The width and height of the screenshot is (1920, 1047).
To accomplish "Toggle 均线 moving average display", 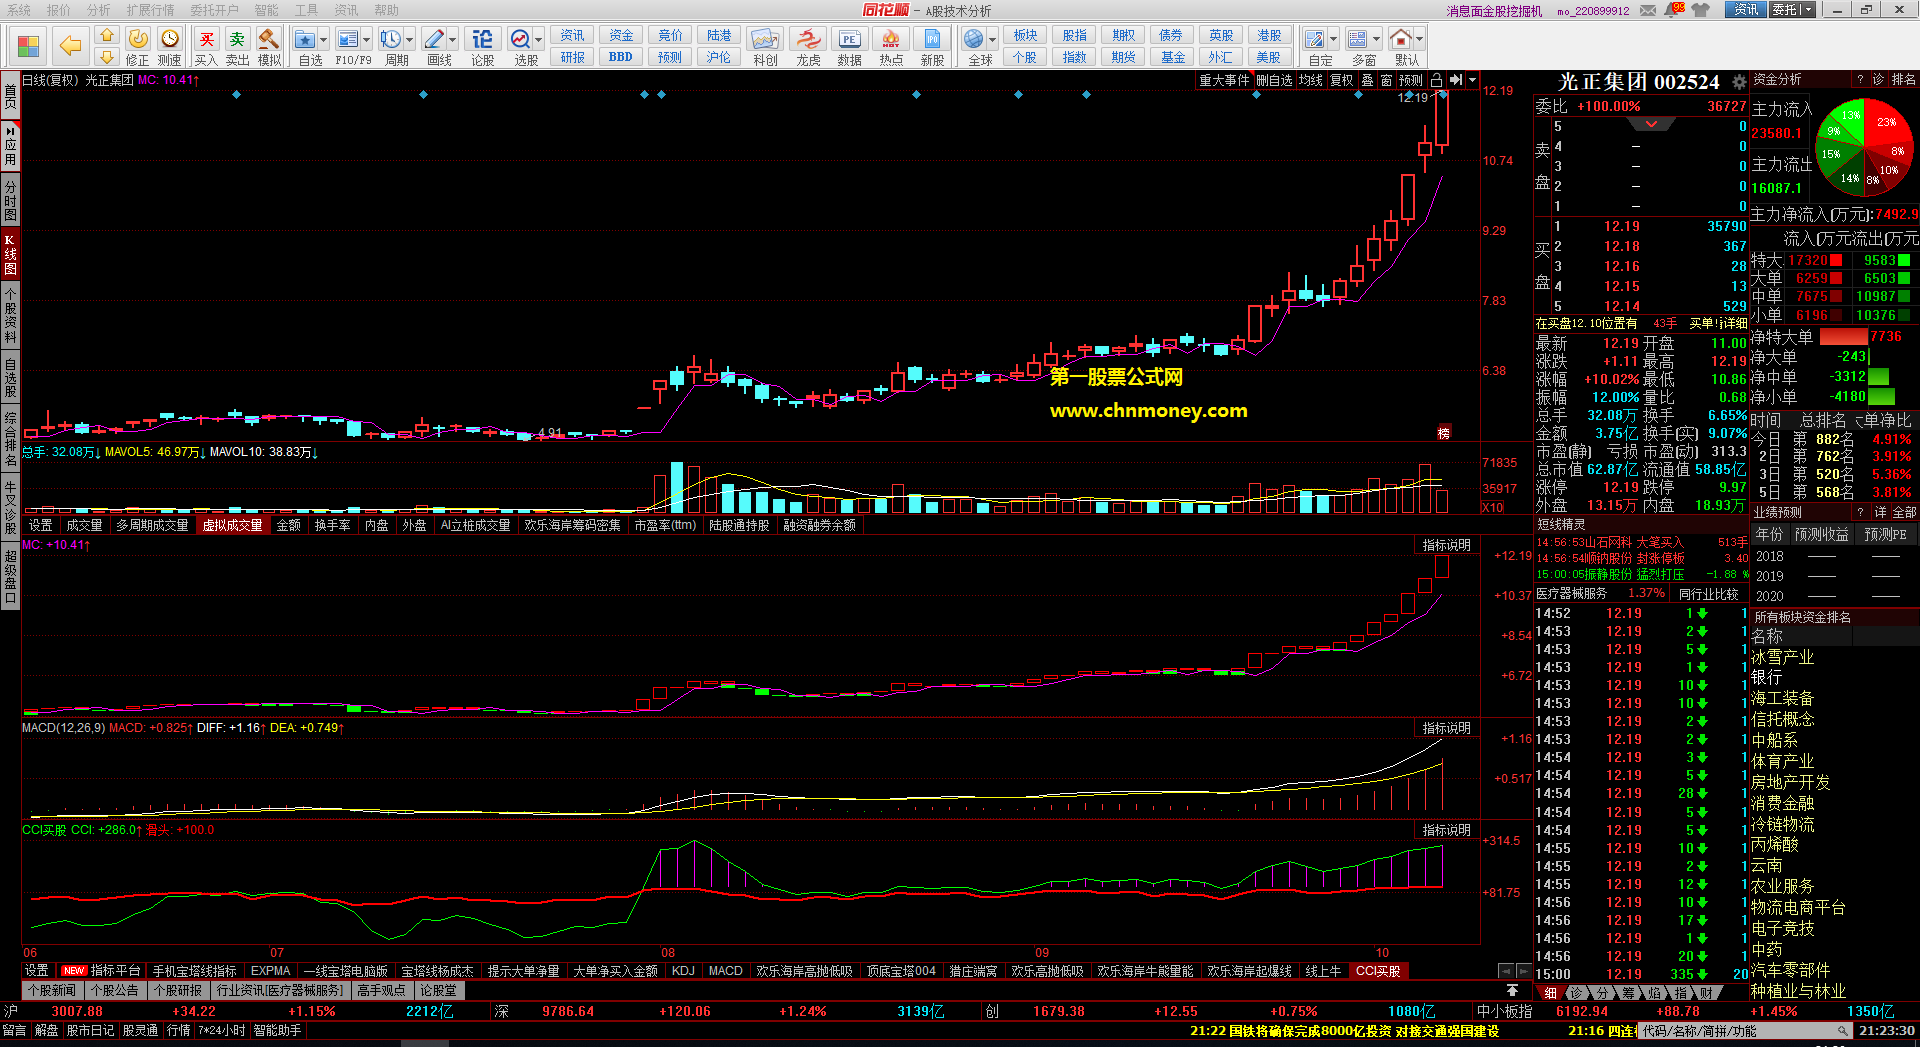I will 1311,80.
